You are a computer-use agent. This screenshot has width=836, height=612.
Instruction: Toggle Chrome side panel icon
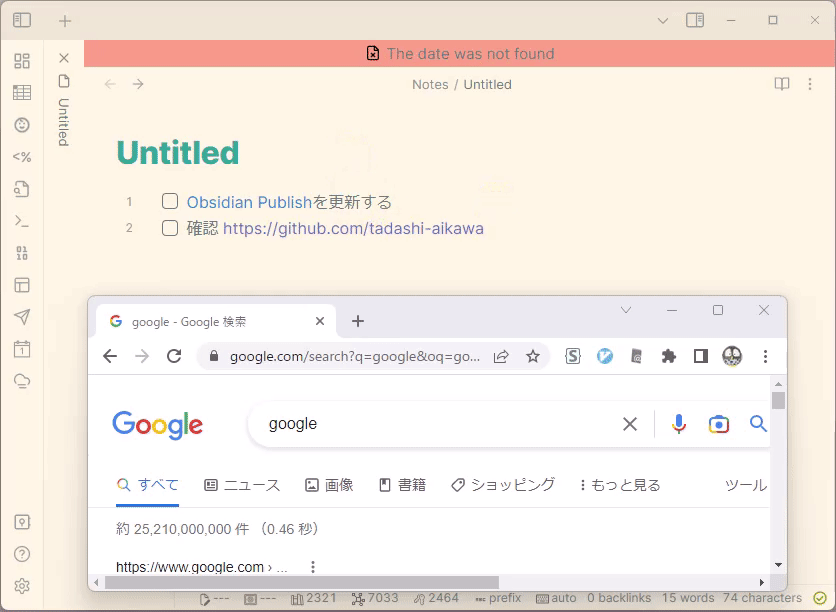coord(701,356)
